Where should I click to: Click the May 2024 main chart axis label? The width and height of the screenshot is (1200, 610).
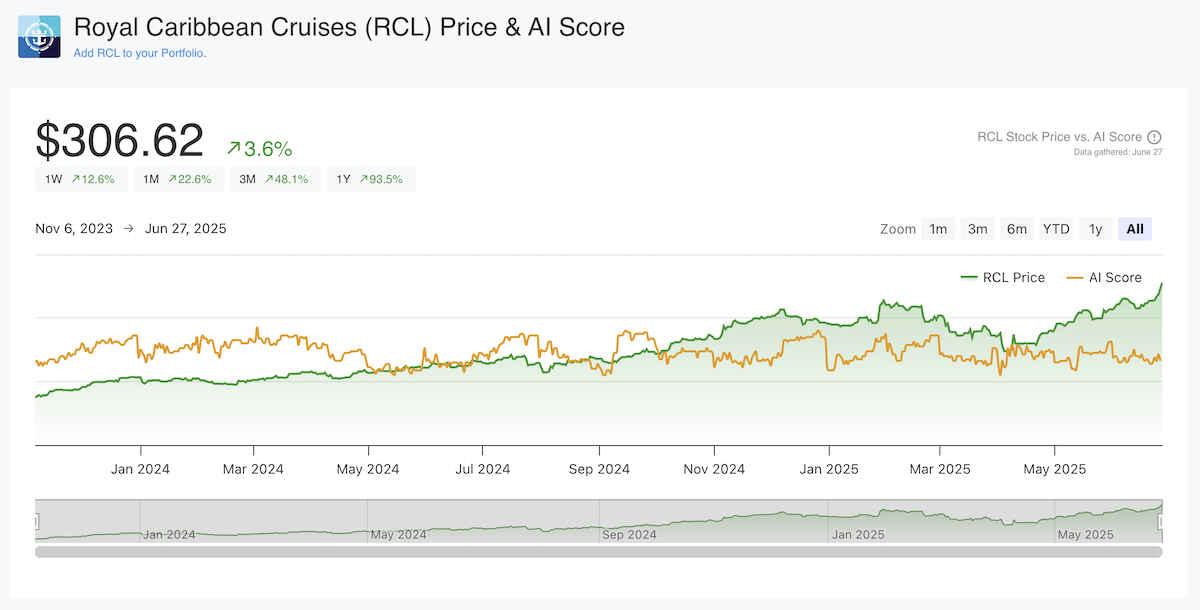coord(368,468)
